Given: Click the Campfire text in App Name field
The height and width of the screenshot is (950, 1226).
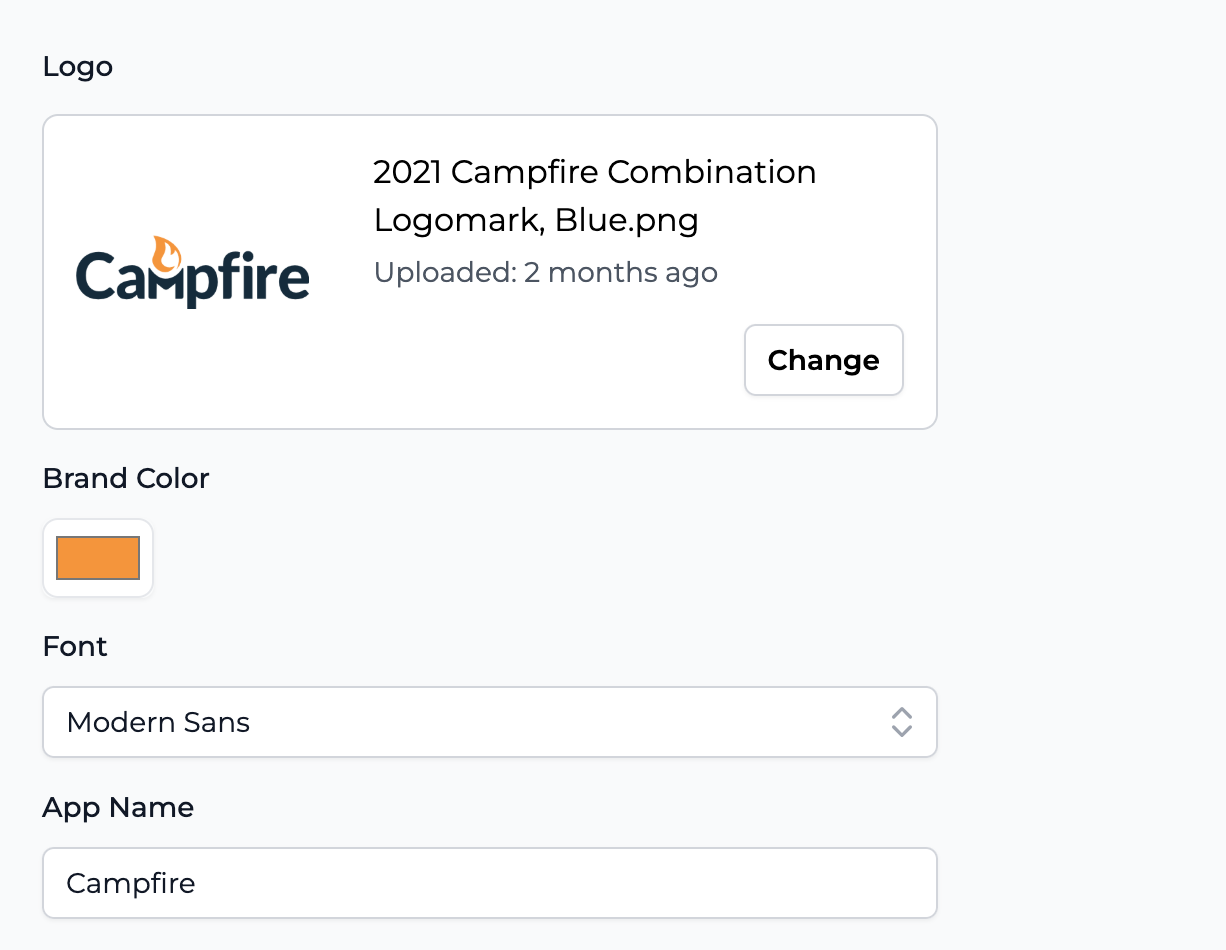Looking at the screenshot, I should coord(131,883).
